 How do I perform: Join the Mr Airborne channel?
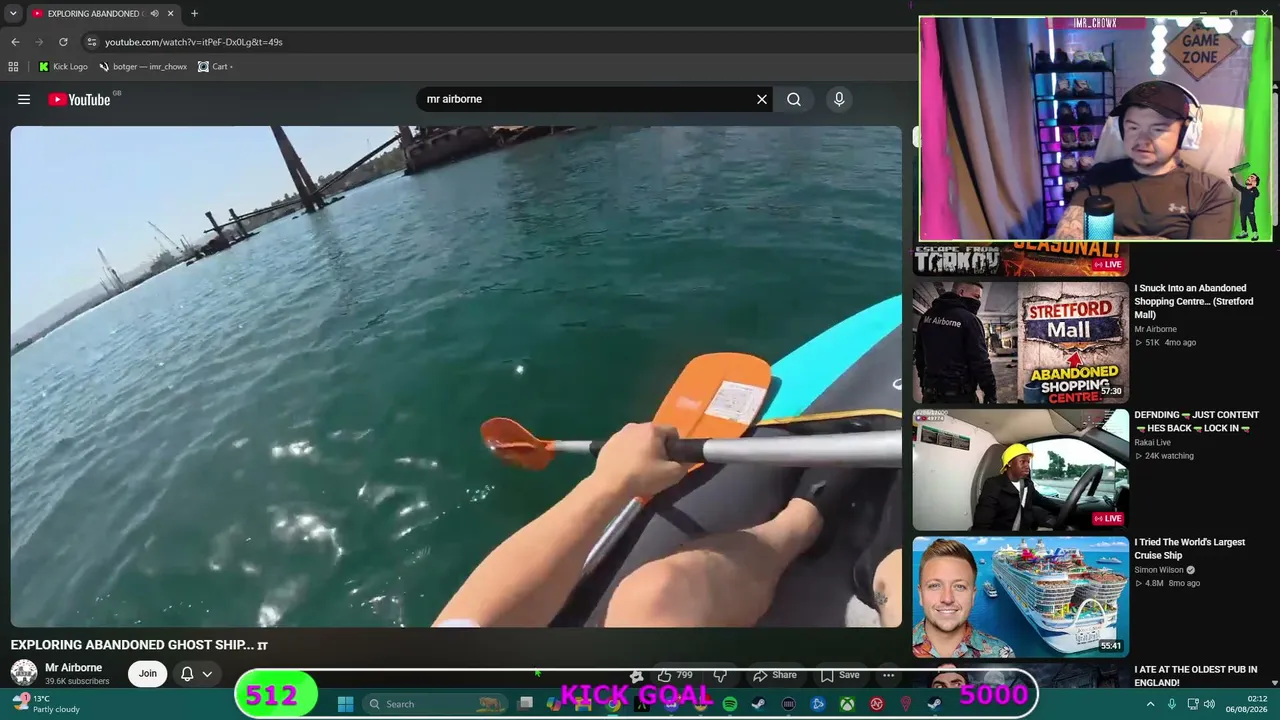click(x=148, y=673)
